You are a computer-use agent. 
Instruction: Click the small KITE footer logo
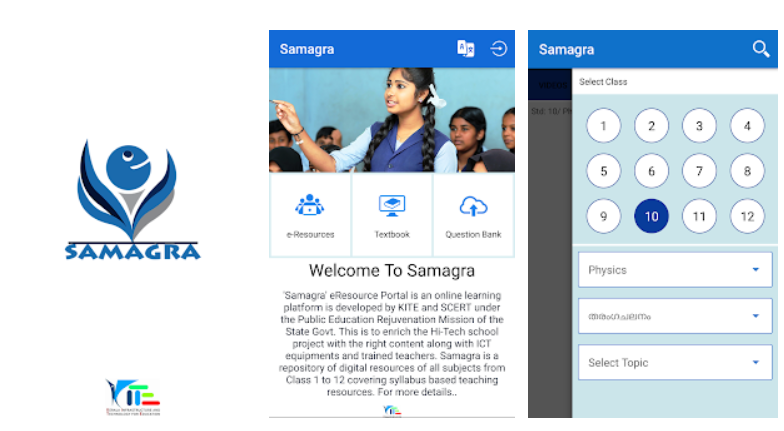[x=392, y=410]
